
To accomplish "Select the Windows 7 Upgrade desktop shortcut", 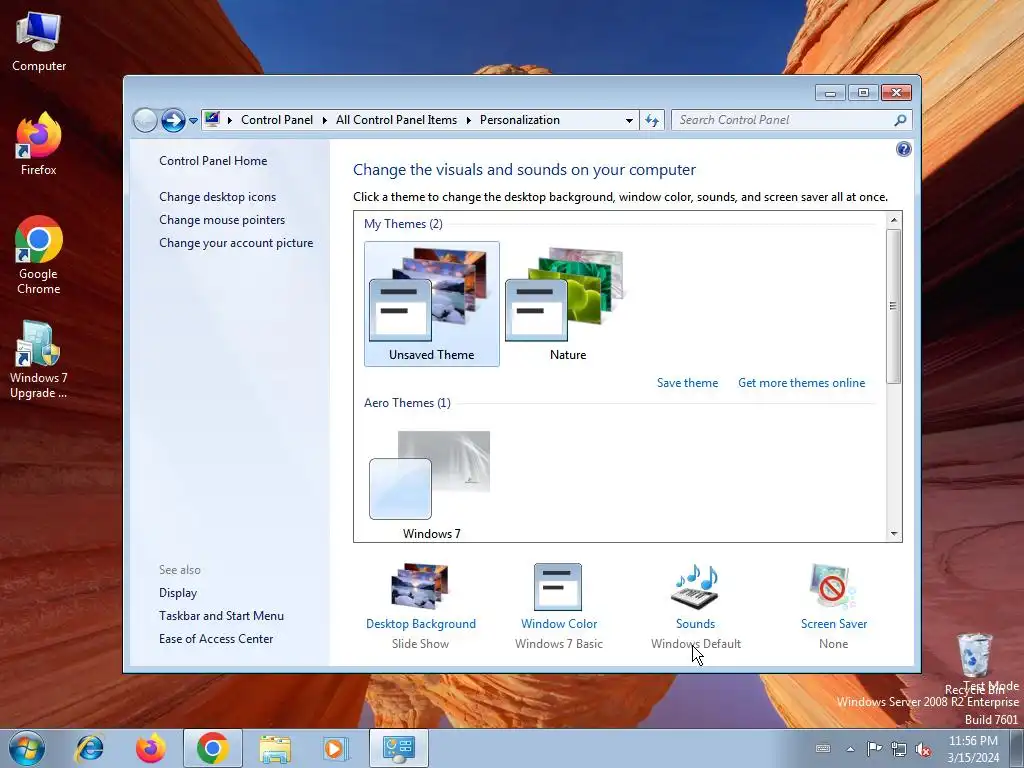I will [39, 360].
